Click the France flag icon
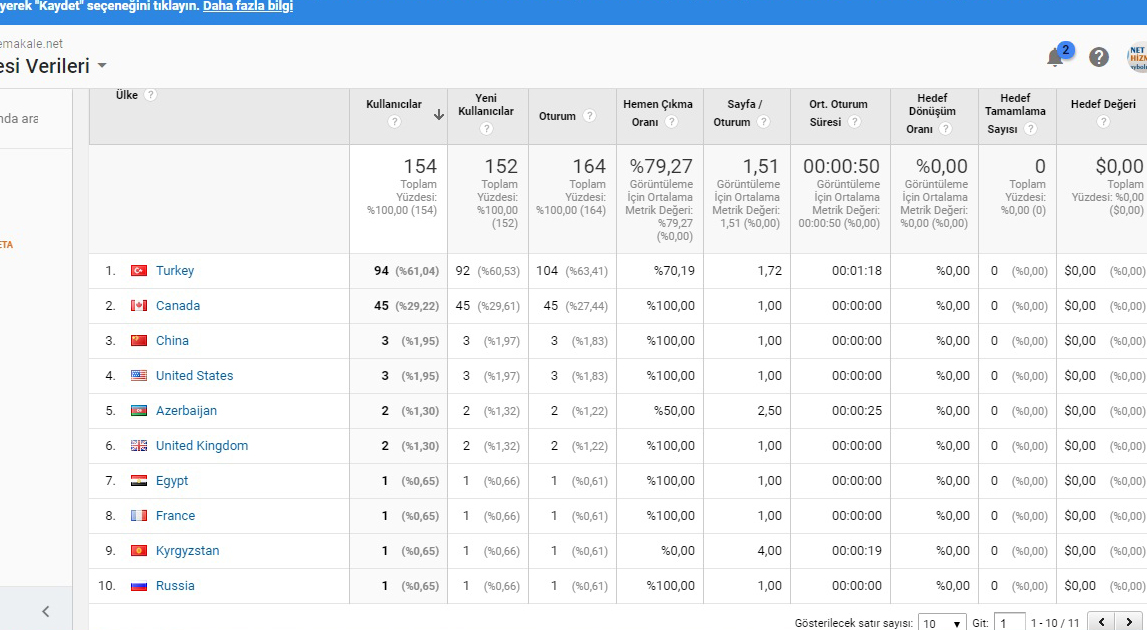The image size is (1147, 630). pyautogui.click(x=139, y=516)
